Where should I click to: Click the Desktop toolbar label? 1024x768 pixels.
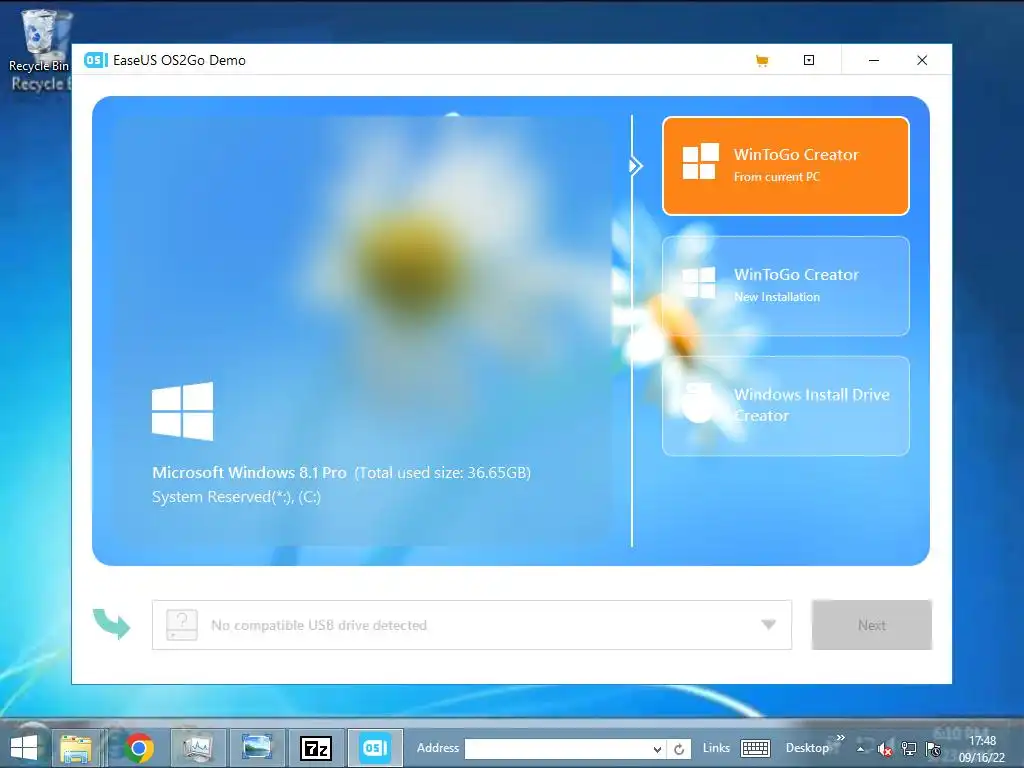807,748
